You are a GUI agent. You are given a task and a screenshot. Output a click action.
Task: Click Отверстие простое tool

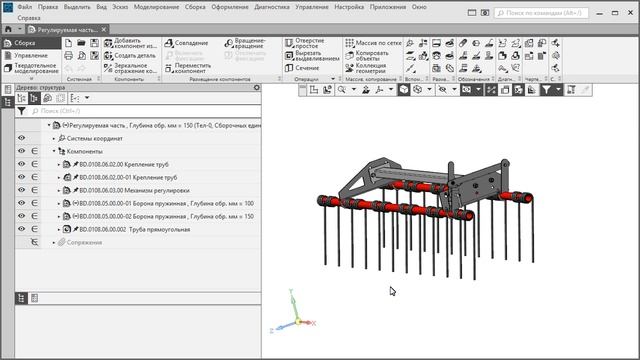coord(305,43)
